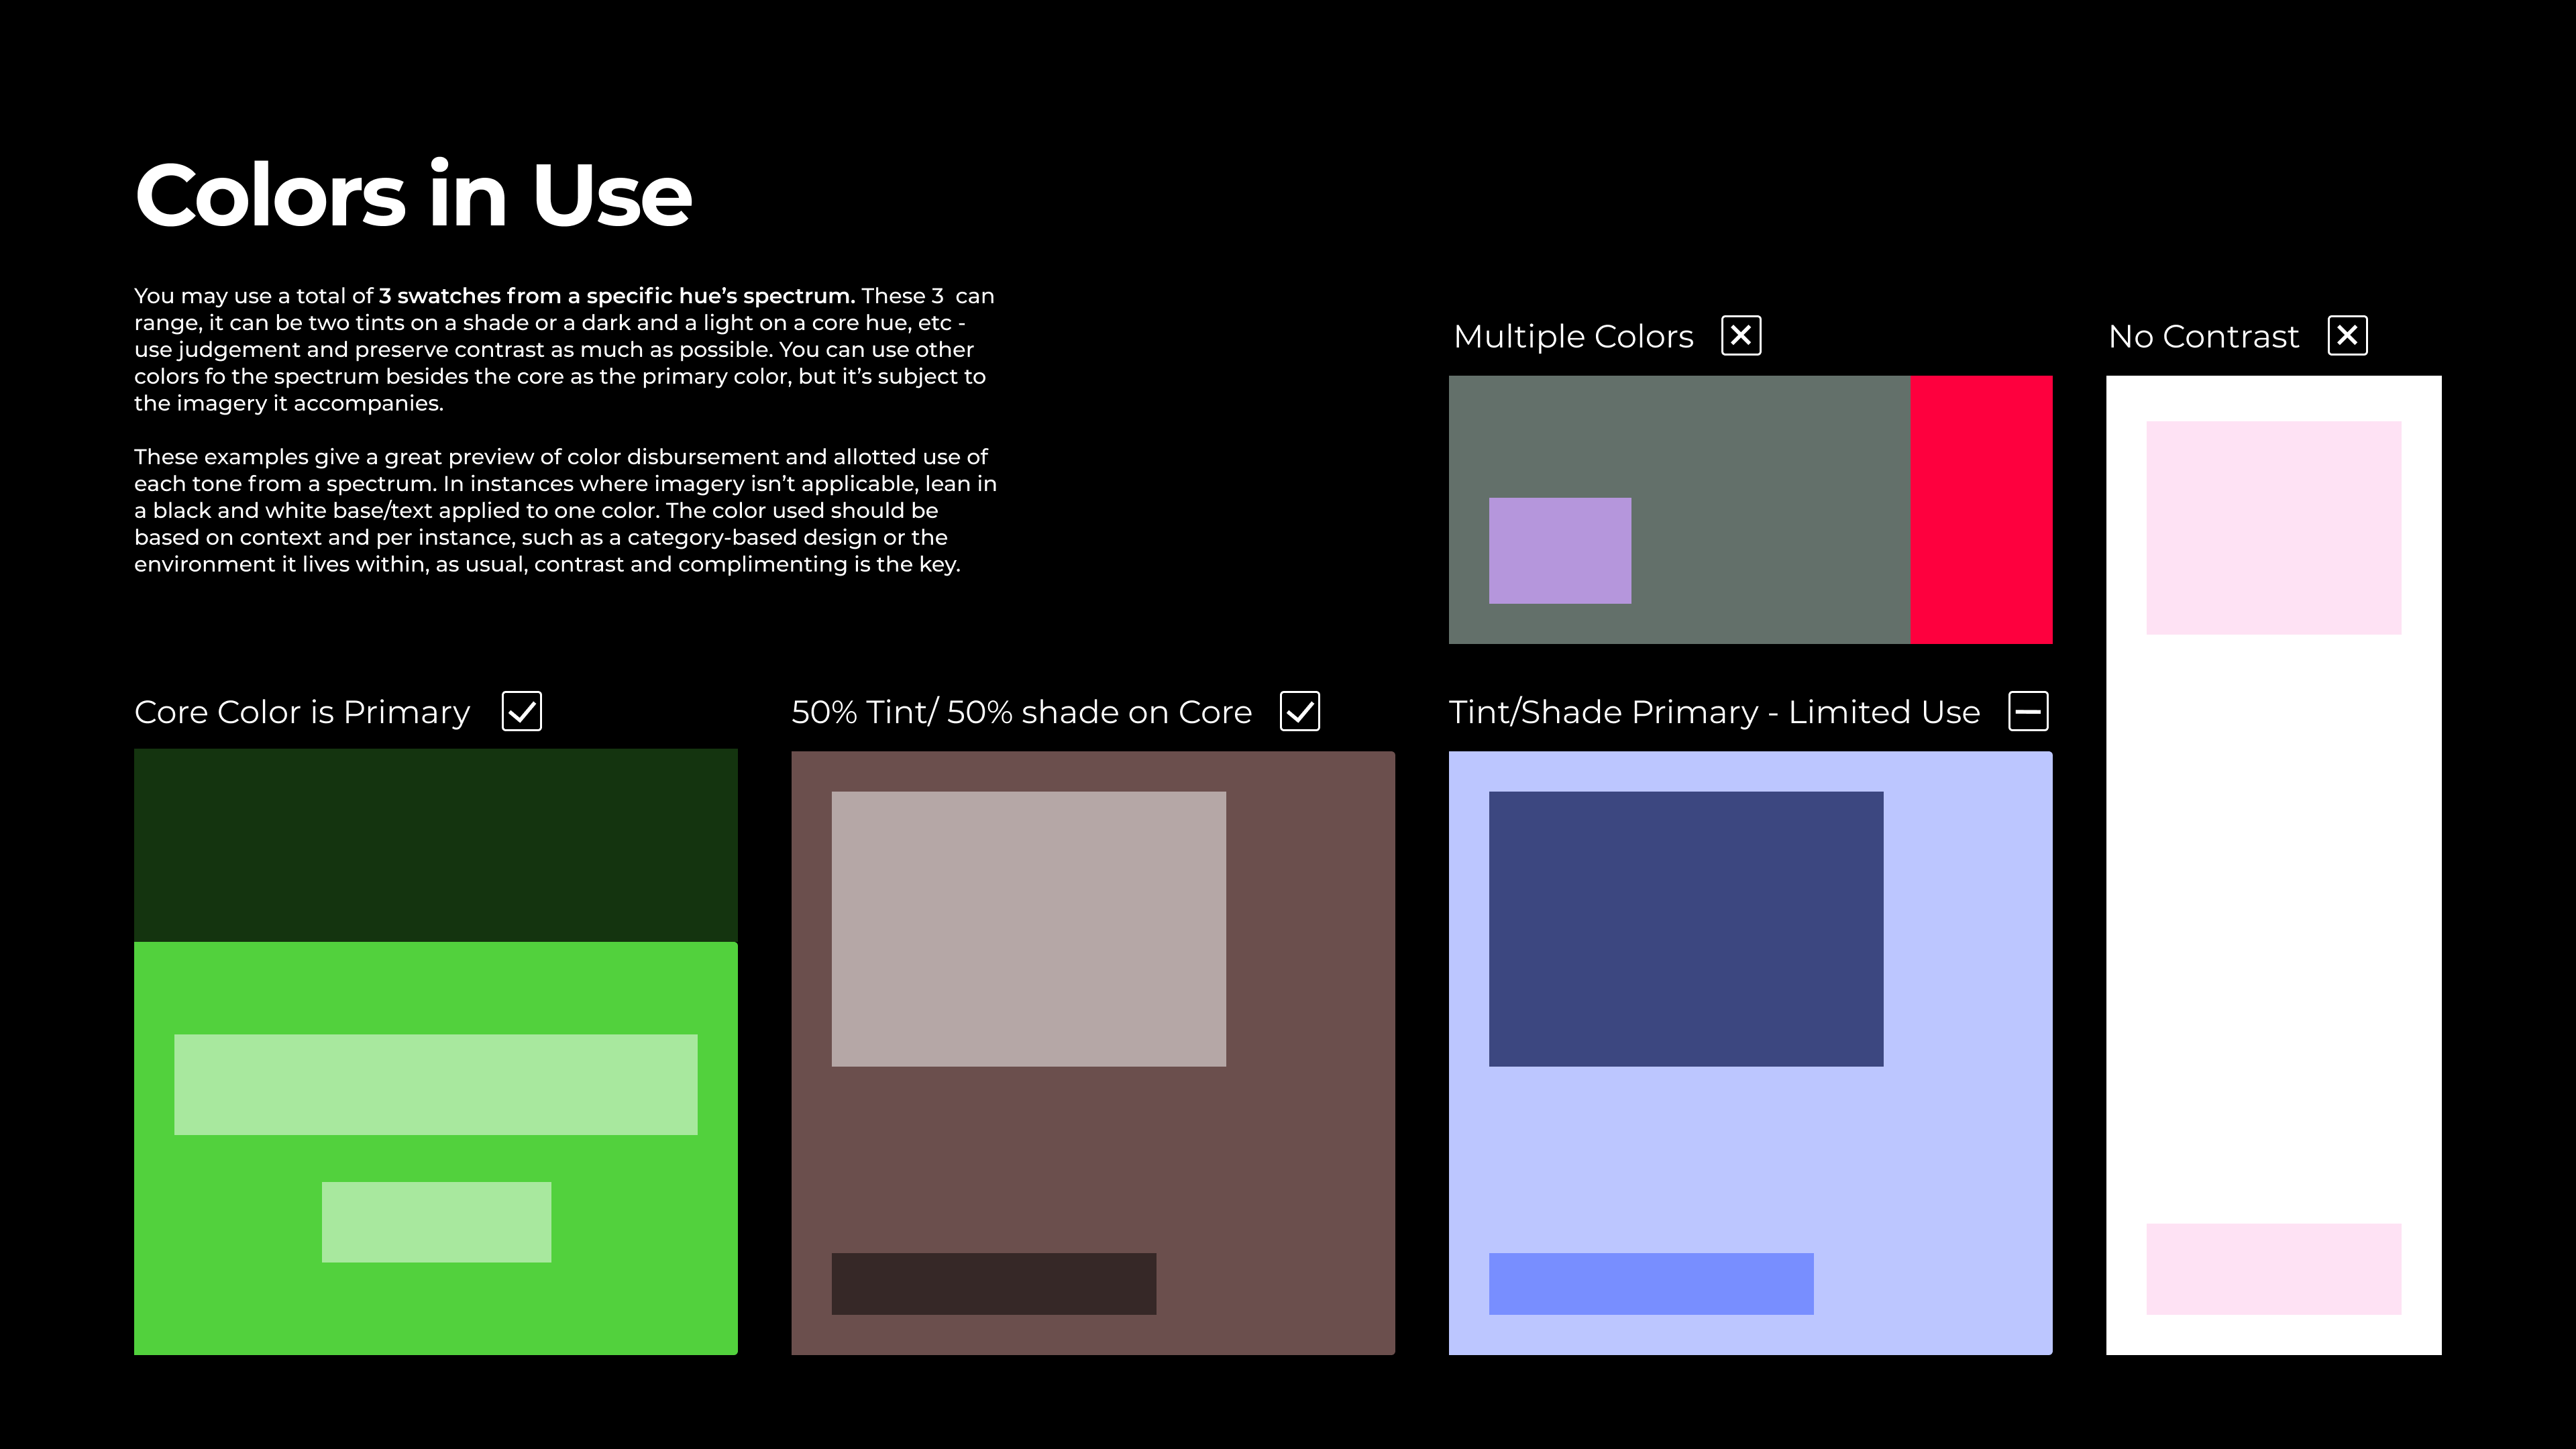Select the light taupe rectangle on brown

click(x=1029, y=929)
